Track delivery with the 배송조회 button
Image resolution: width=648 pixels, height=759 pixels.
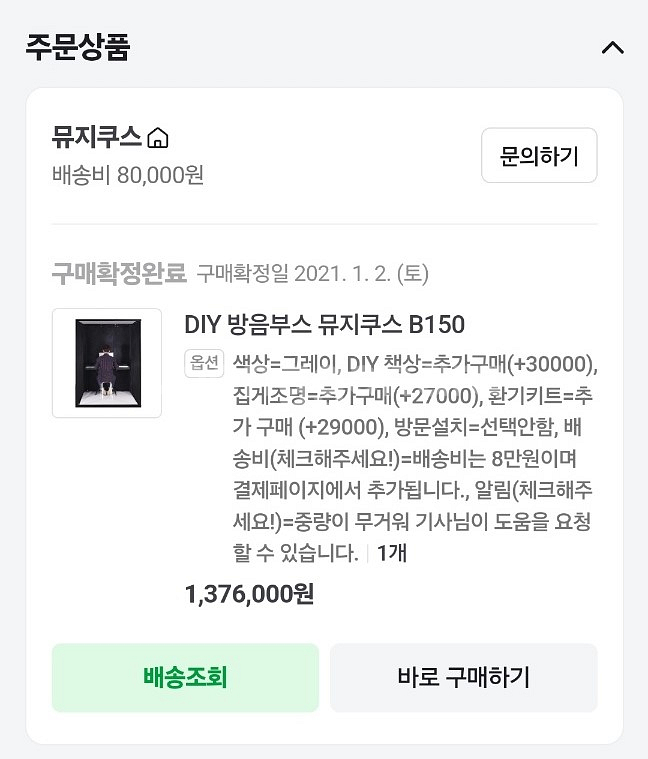coord(185,677)
